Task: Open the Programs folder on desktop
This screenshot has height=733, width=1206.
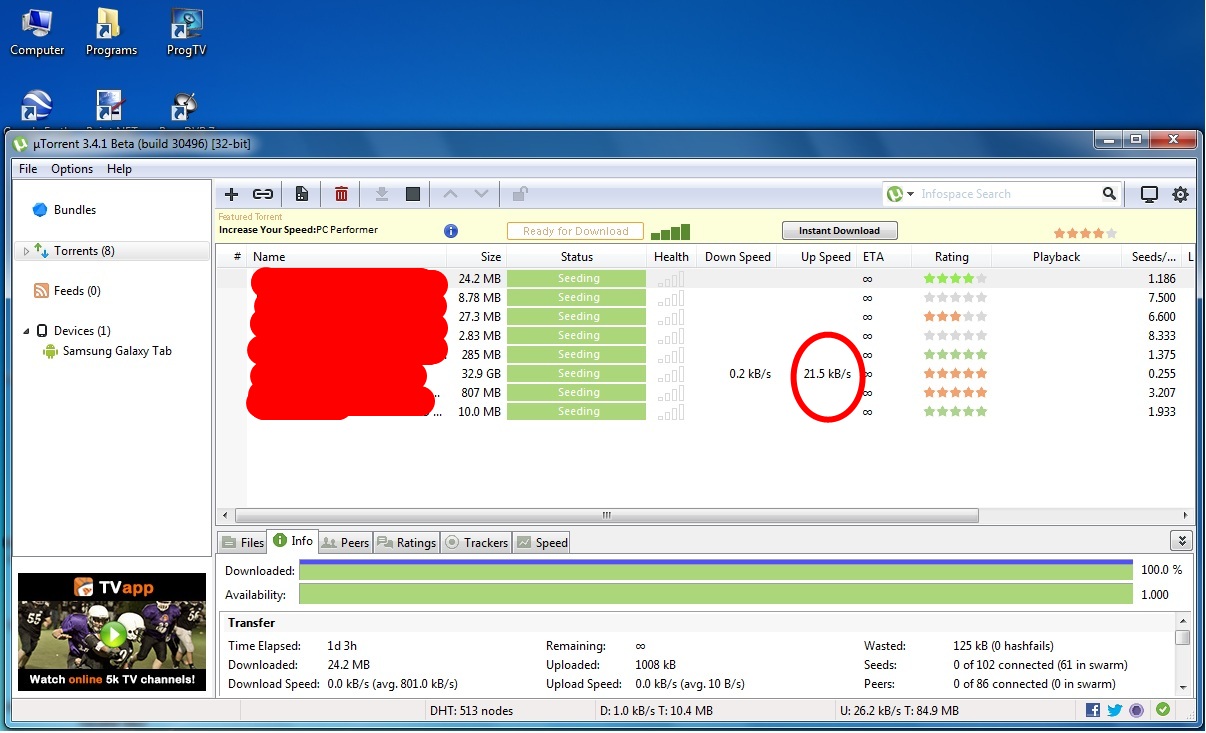Action: [111, 31]
